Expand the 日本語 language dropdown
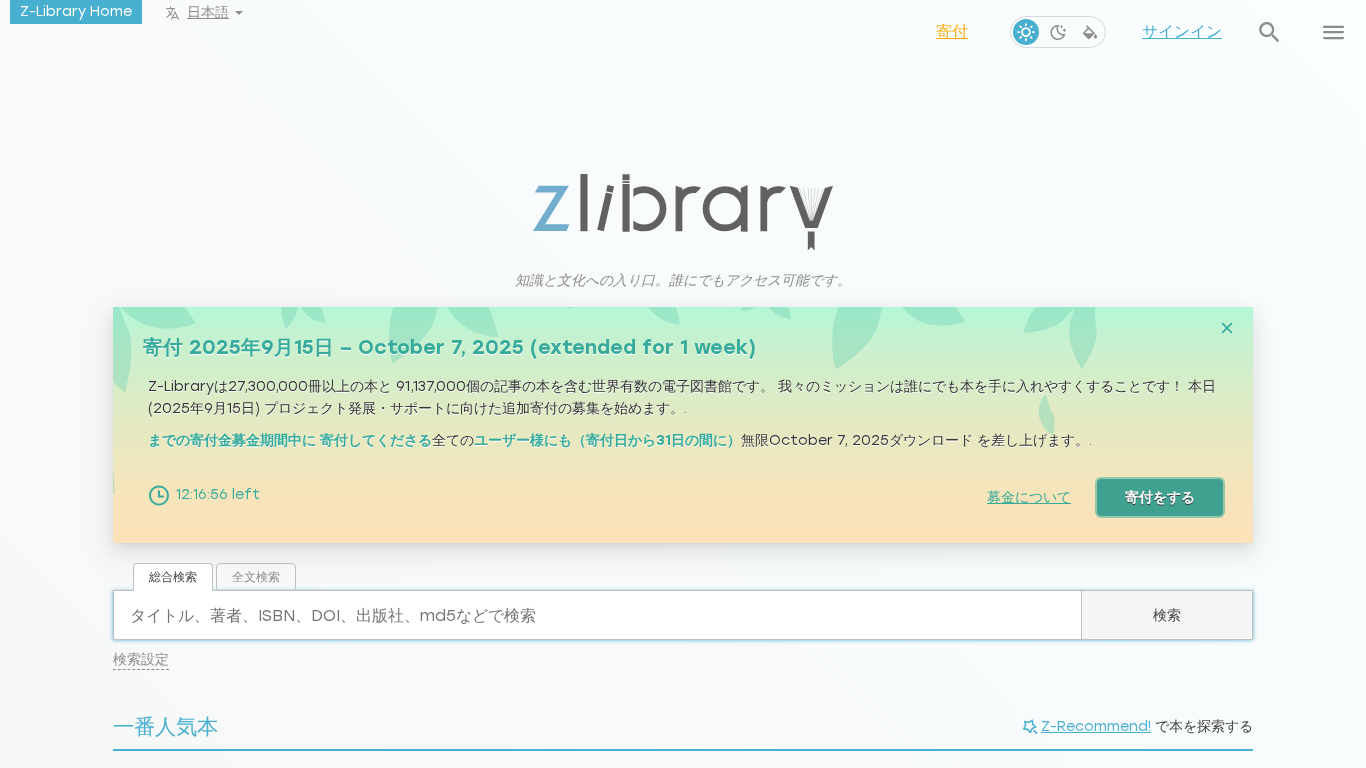This screenshot has width=1366, height=768. point(214,13)
